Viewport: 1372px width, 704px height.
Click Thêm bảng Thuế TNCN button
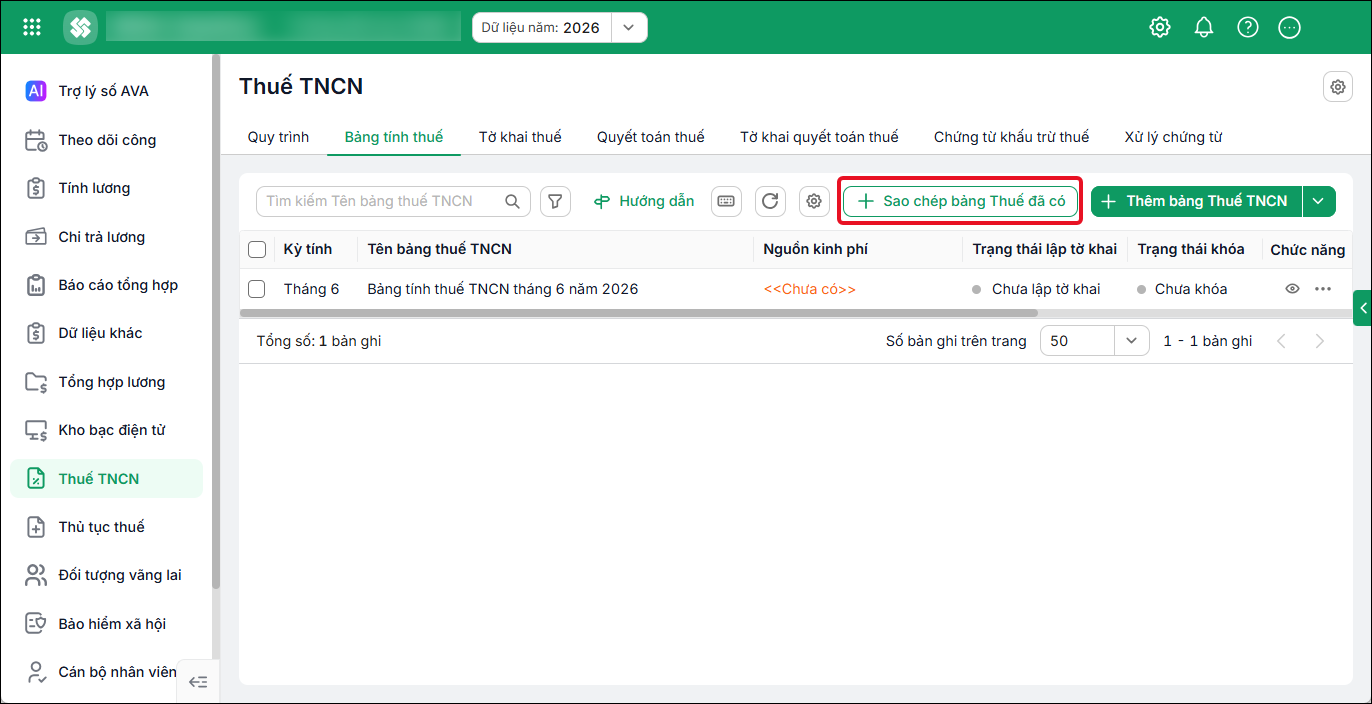click(x=1197, y=201)
